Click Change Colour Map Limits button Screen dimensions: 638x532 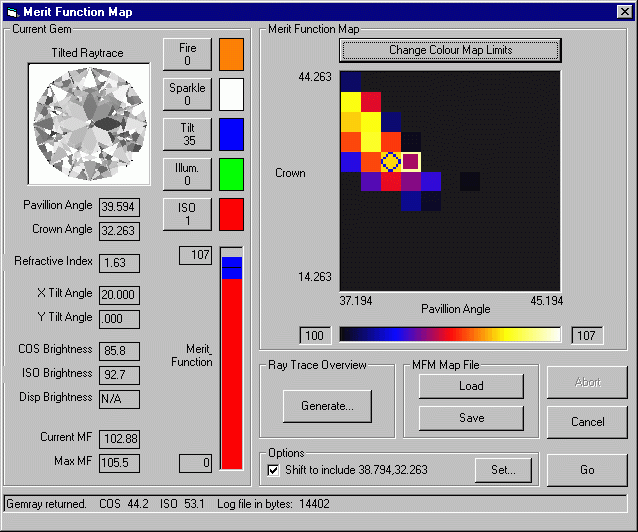point(450,50)
